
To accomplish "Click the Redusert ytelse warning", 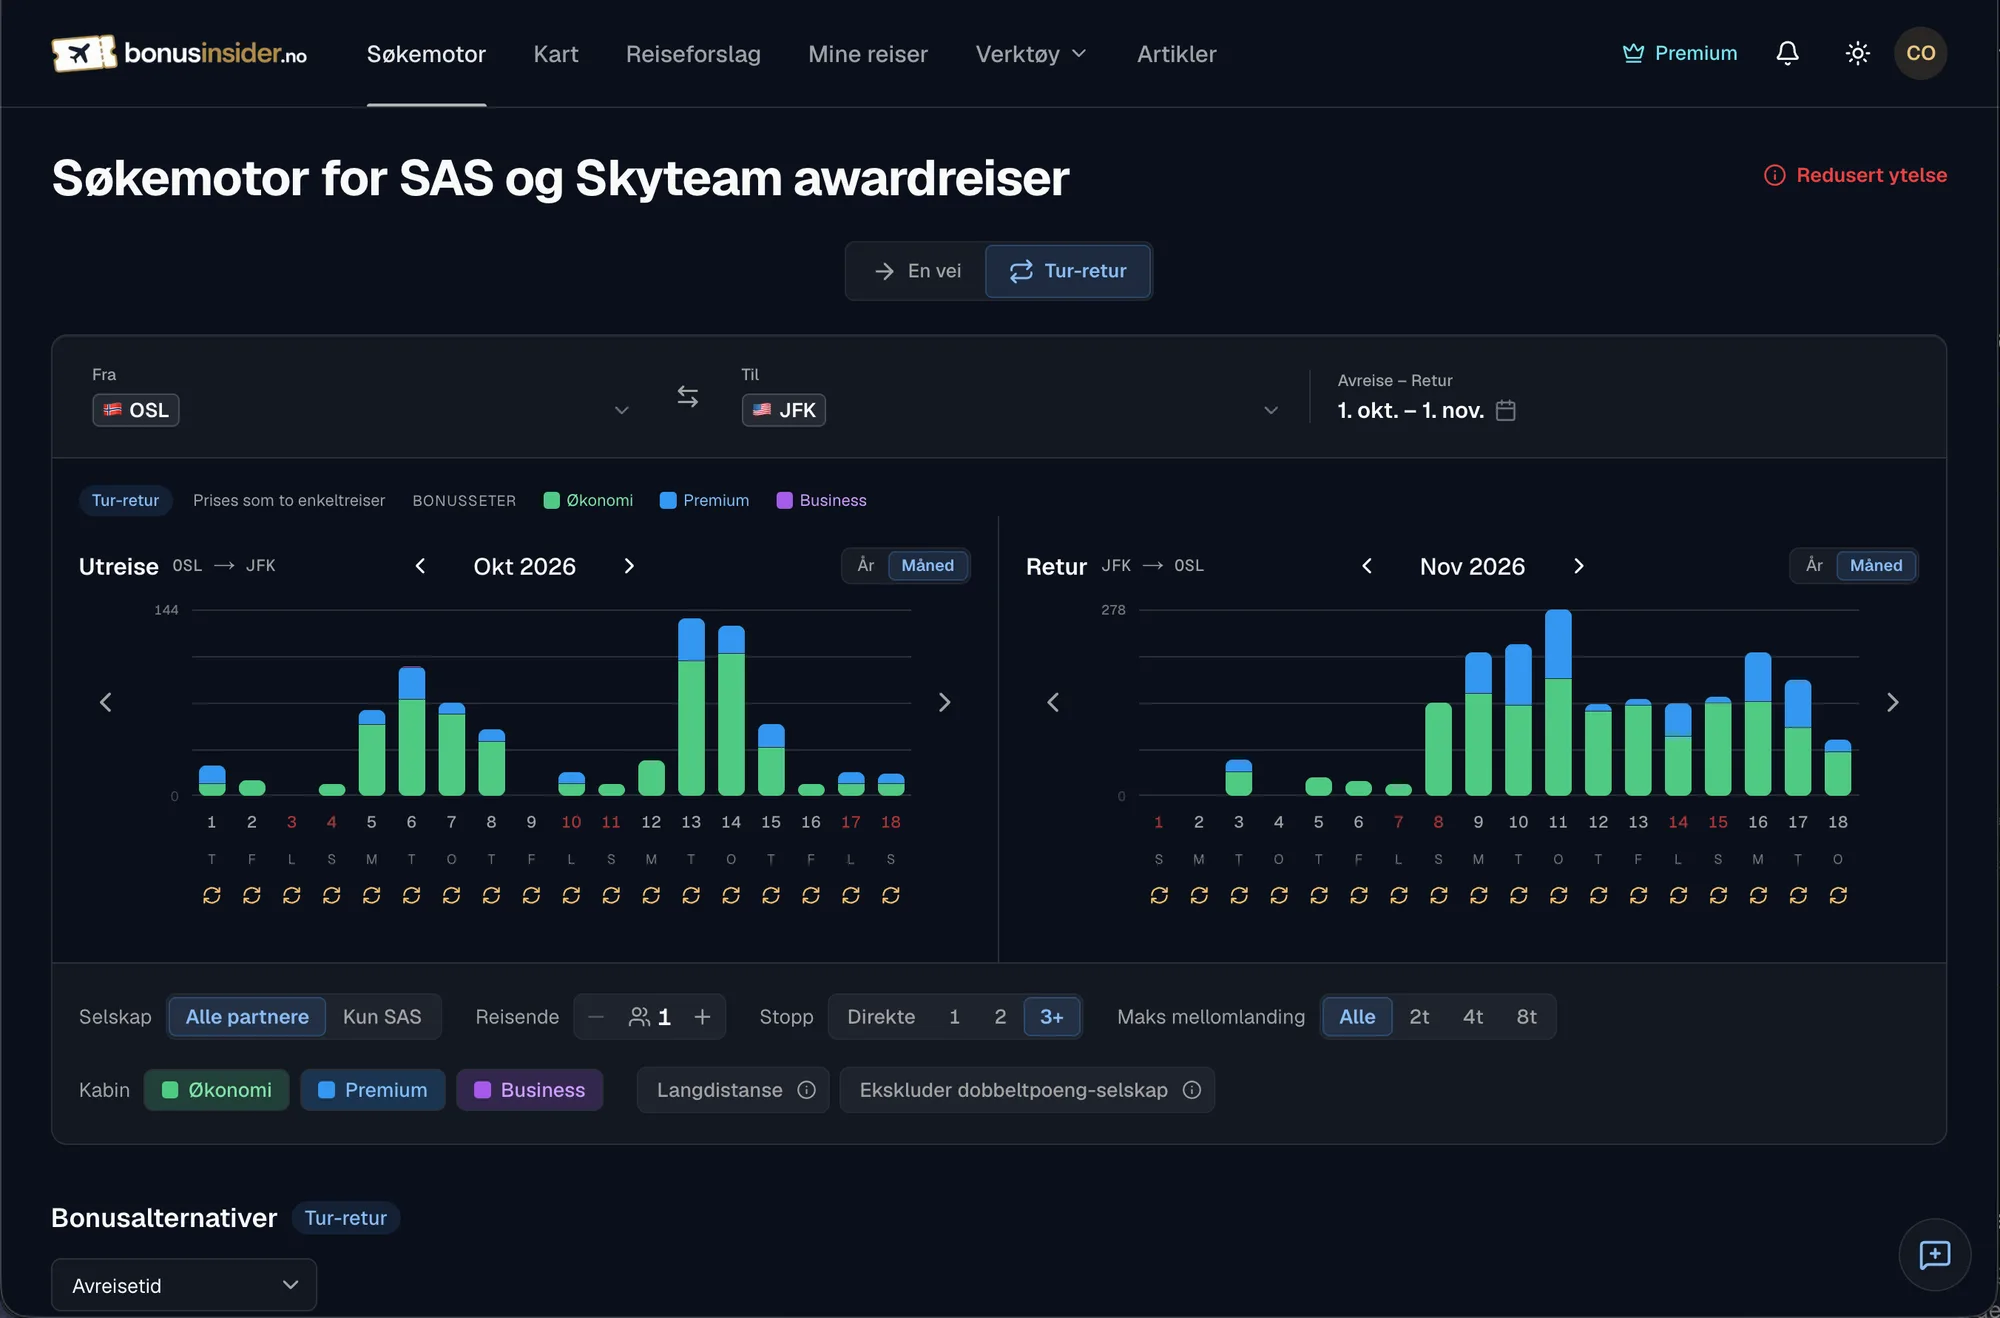I will (1856, 175).
